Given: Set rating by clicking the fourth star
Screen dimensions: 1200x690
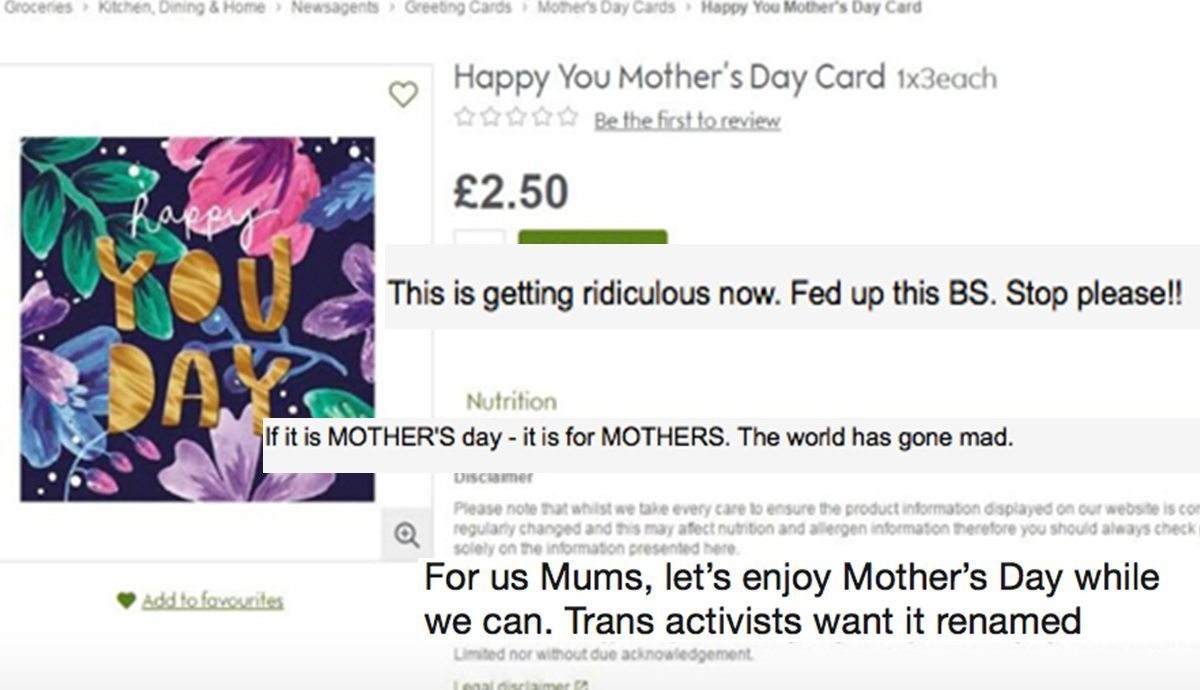Looking at the screenshot, I should [541, 116].
